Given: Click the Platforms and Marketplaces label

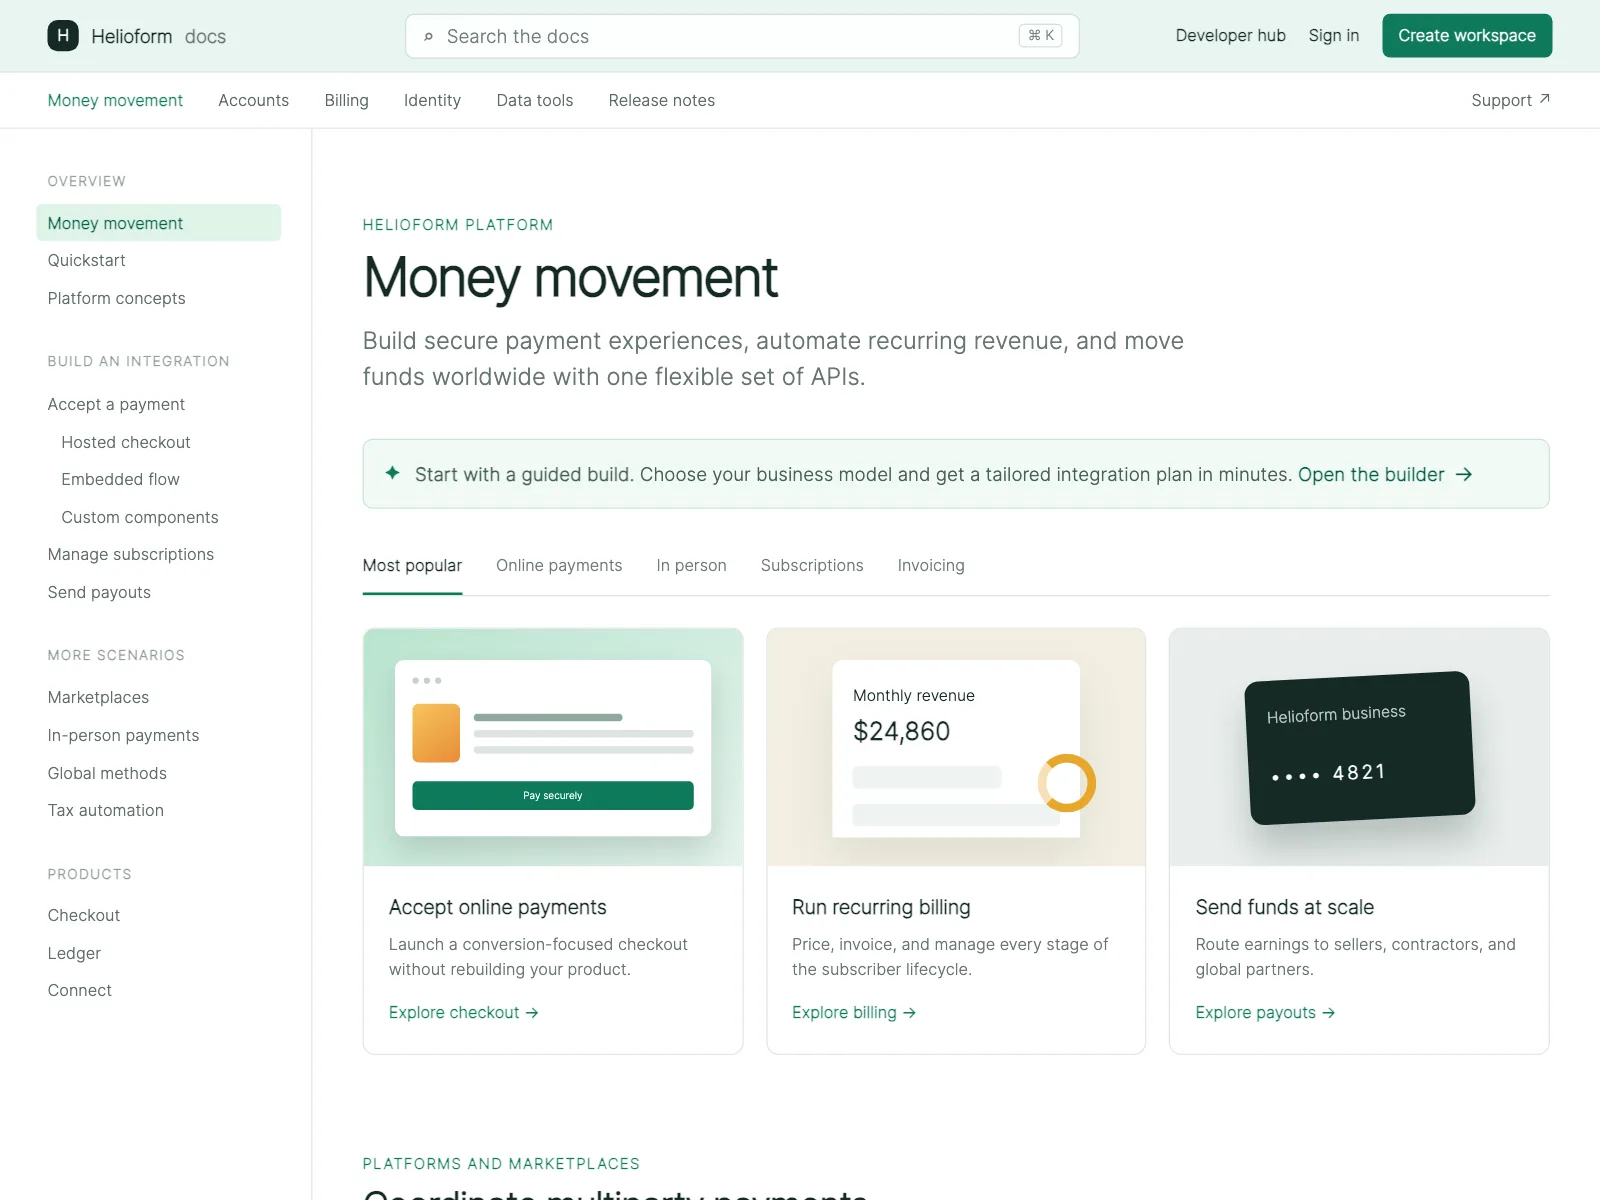Looking at the screenshot, I should click(501, 1164).
